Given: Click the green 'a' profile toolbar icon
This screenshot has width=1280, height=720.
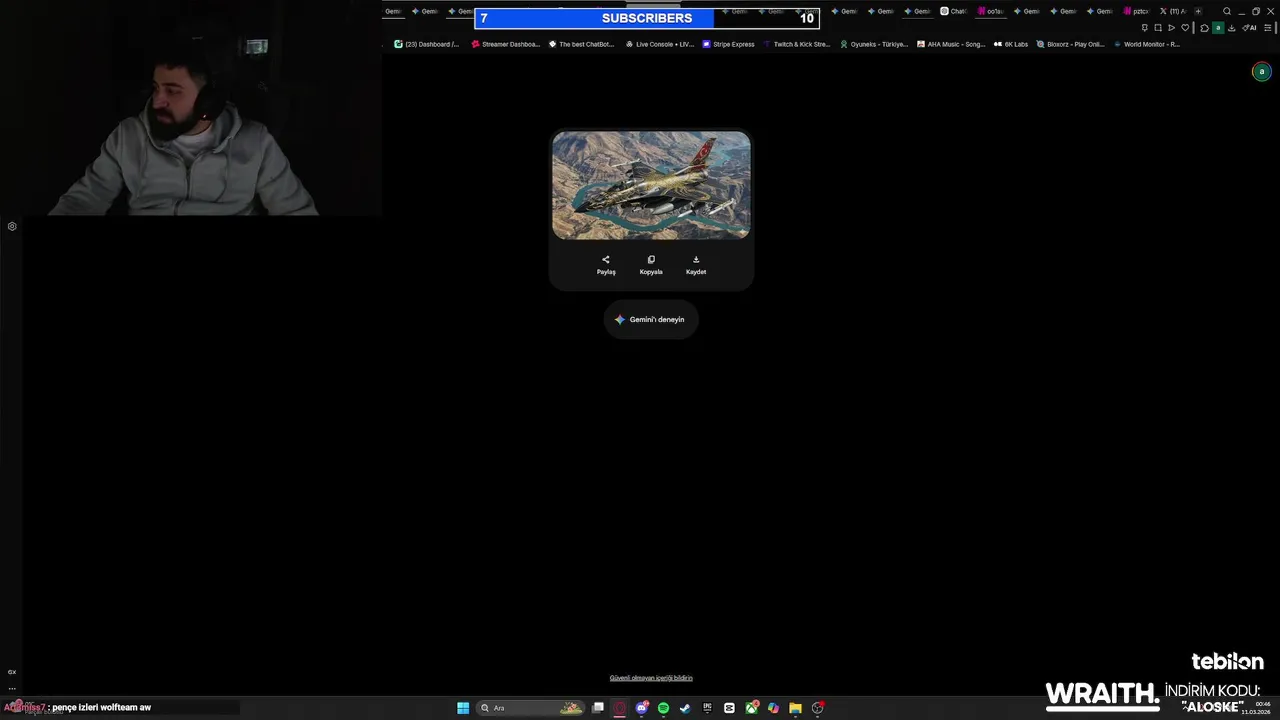Looking at the screenshot, I should click(1218, 28).
